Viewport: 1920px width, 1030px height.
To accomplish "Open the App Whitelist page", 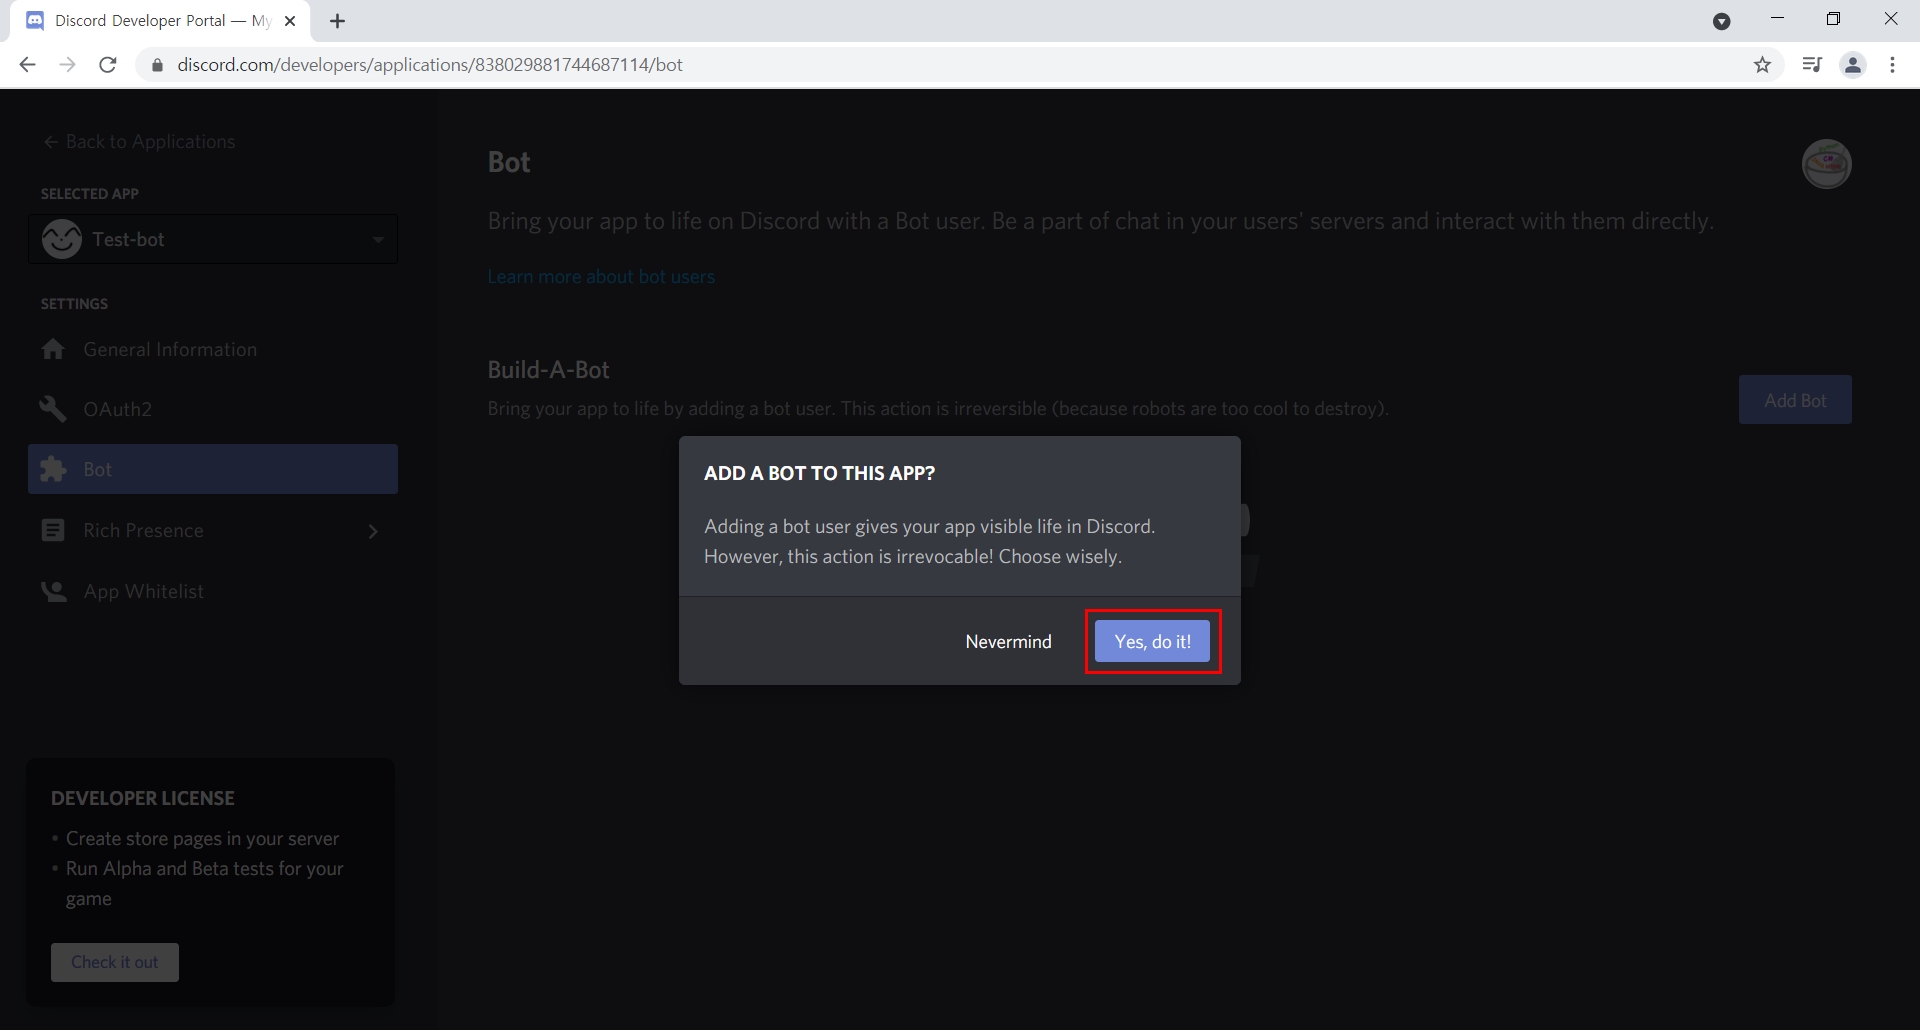I will pyautogui.click(x=213, y=591).
